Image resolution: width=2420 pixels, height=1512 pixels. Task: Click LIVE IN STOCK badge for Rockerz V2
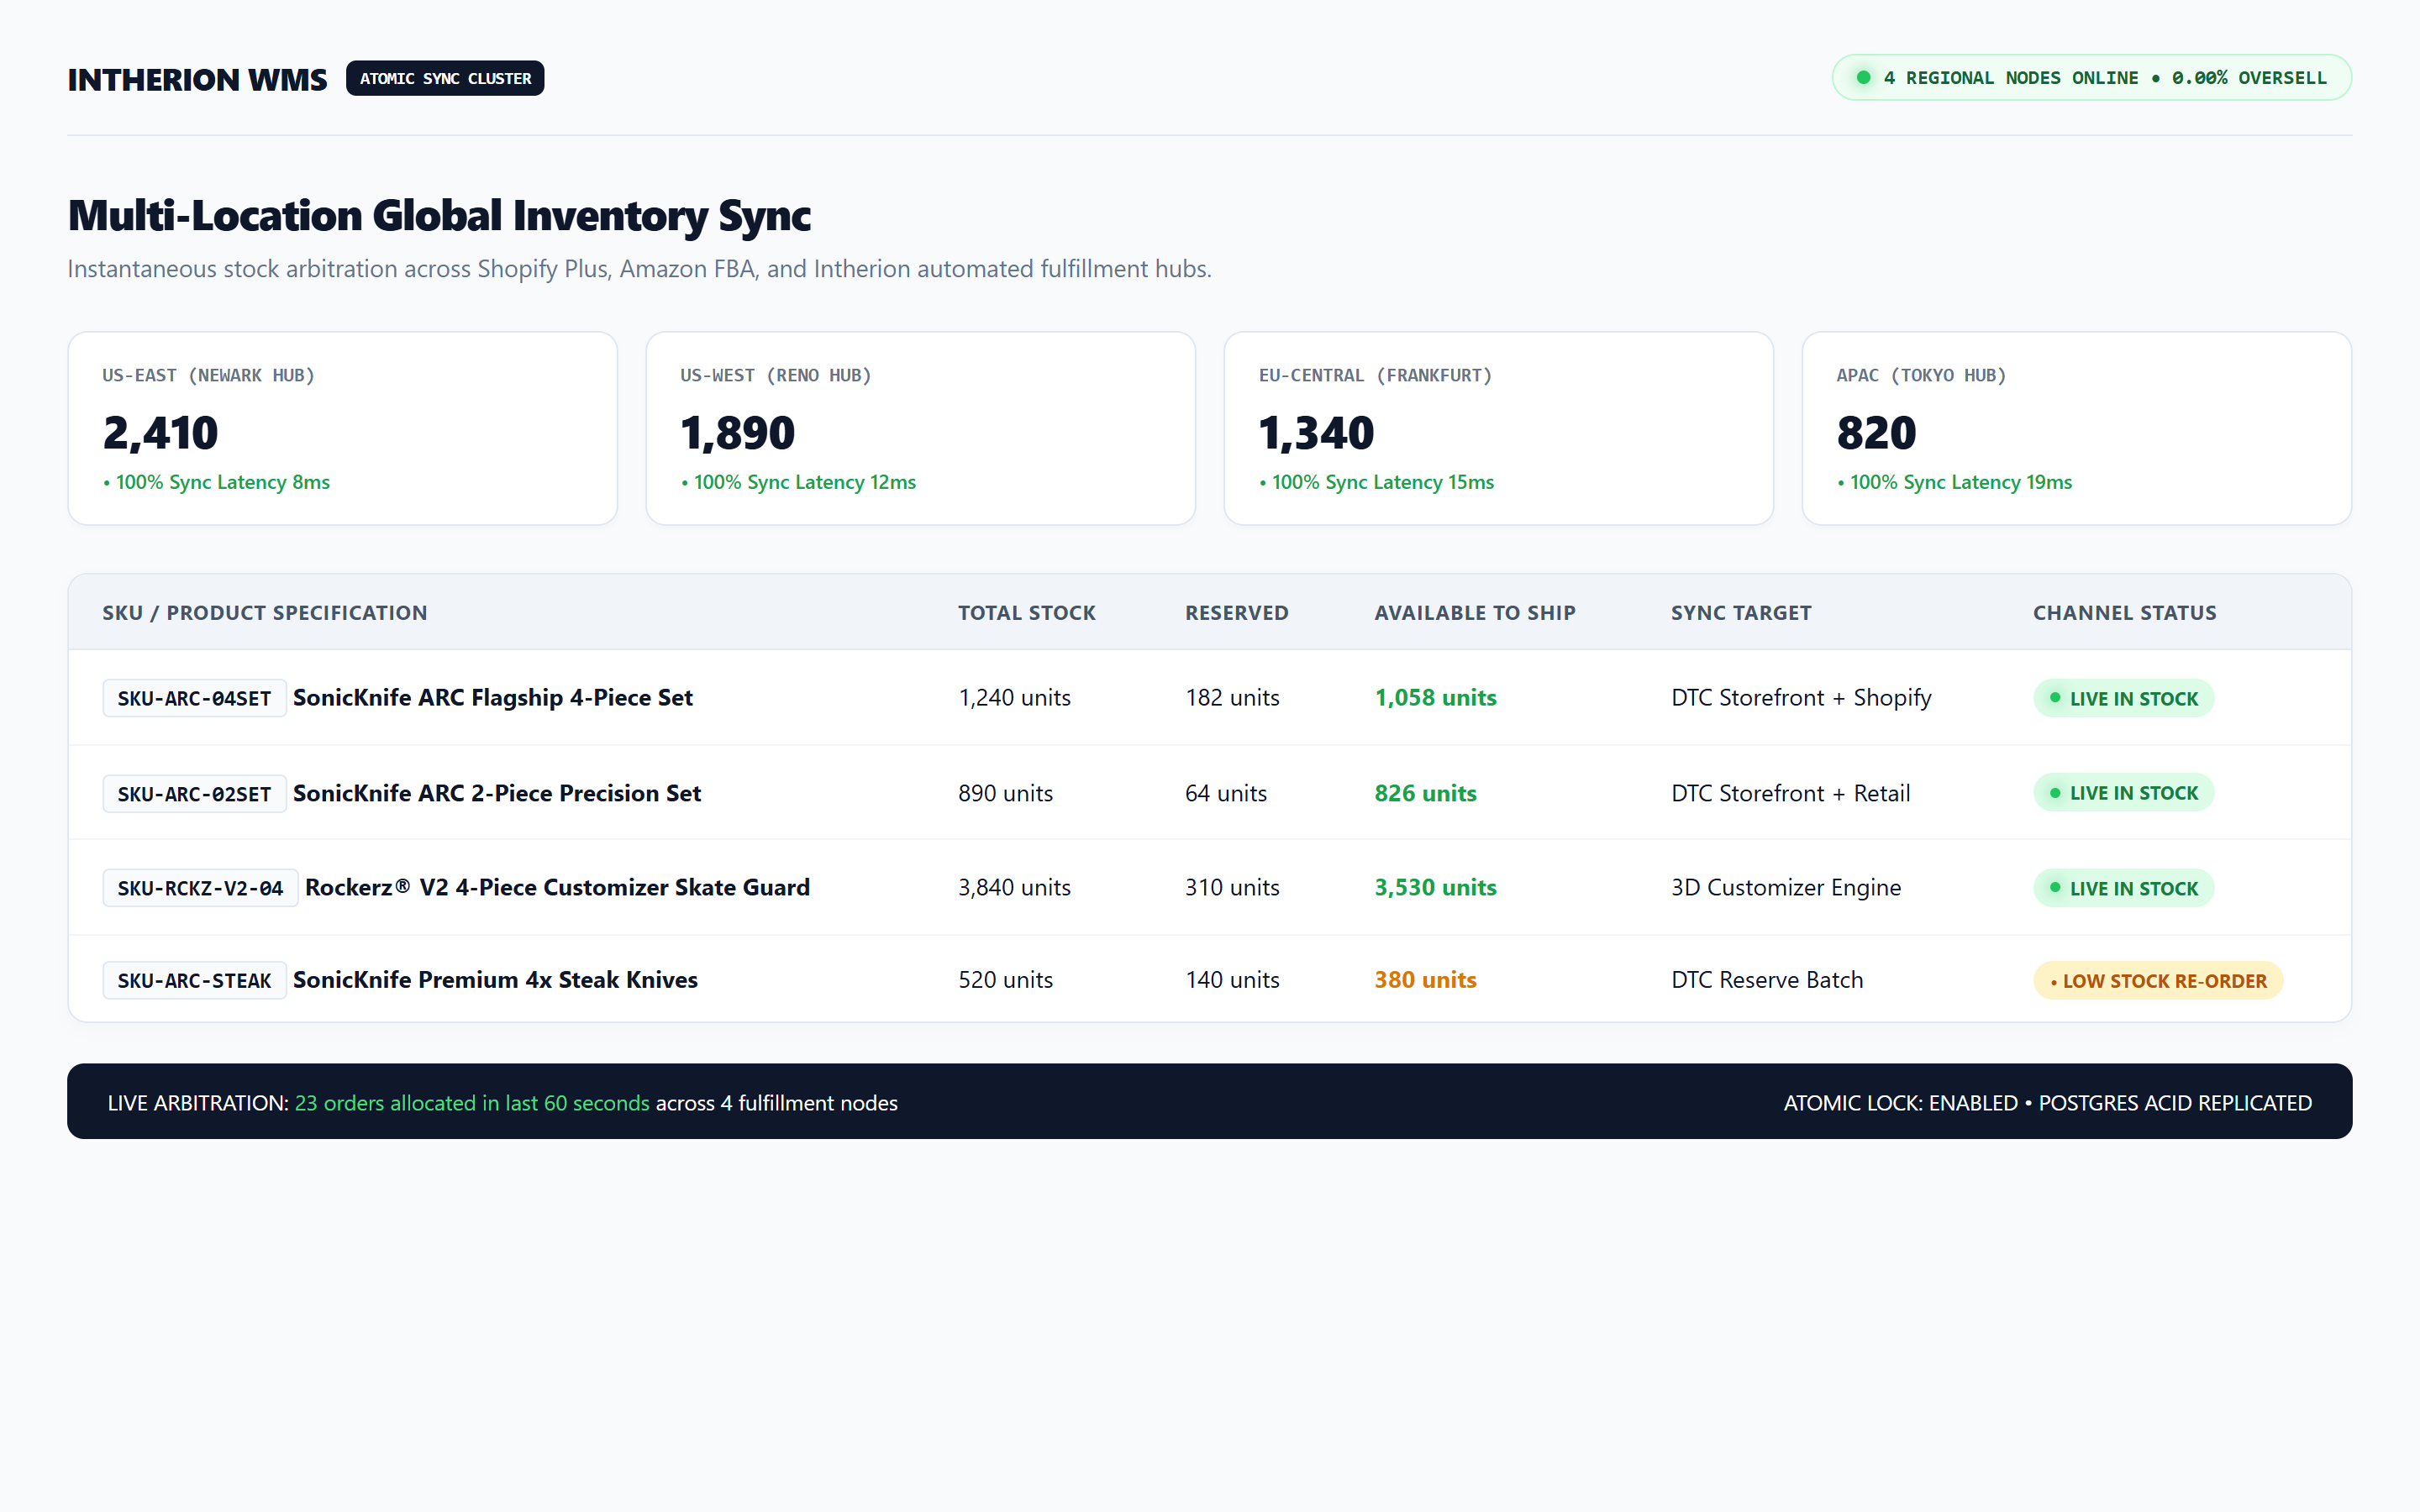(2124, 888)
